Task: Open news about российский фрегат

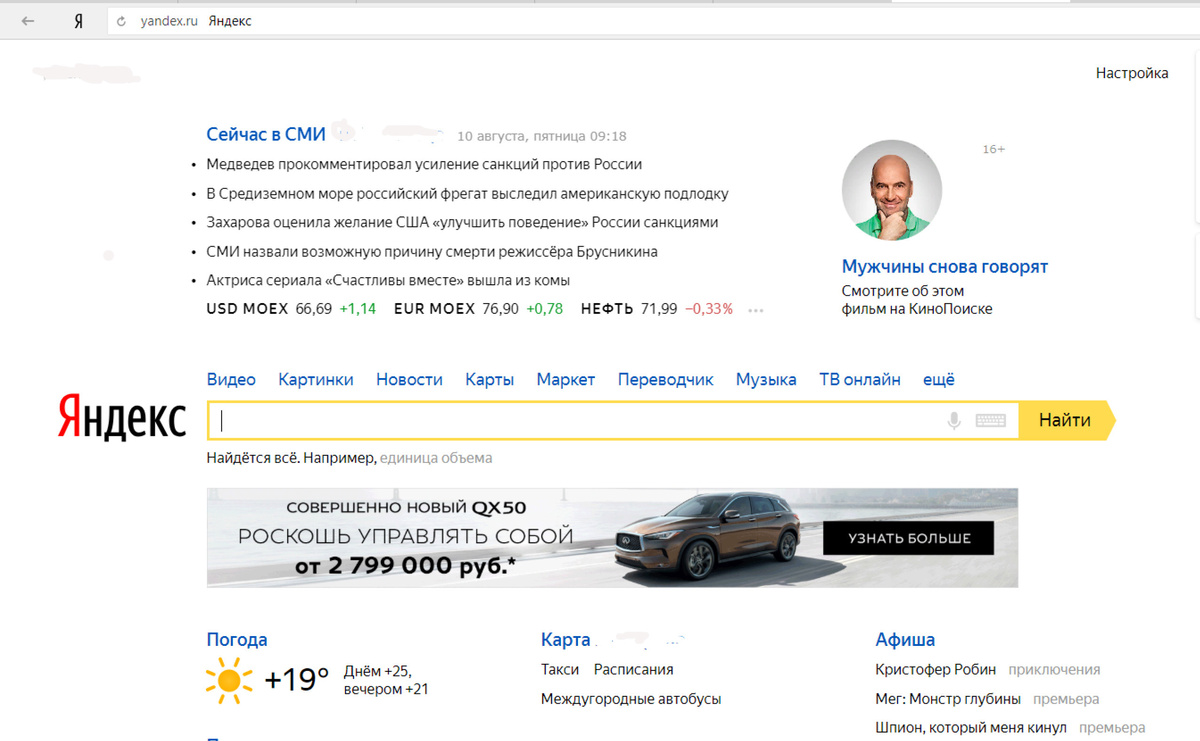Action: click(467, 193)
